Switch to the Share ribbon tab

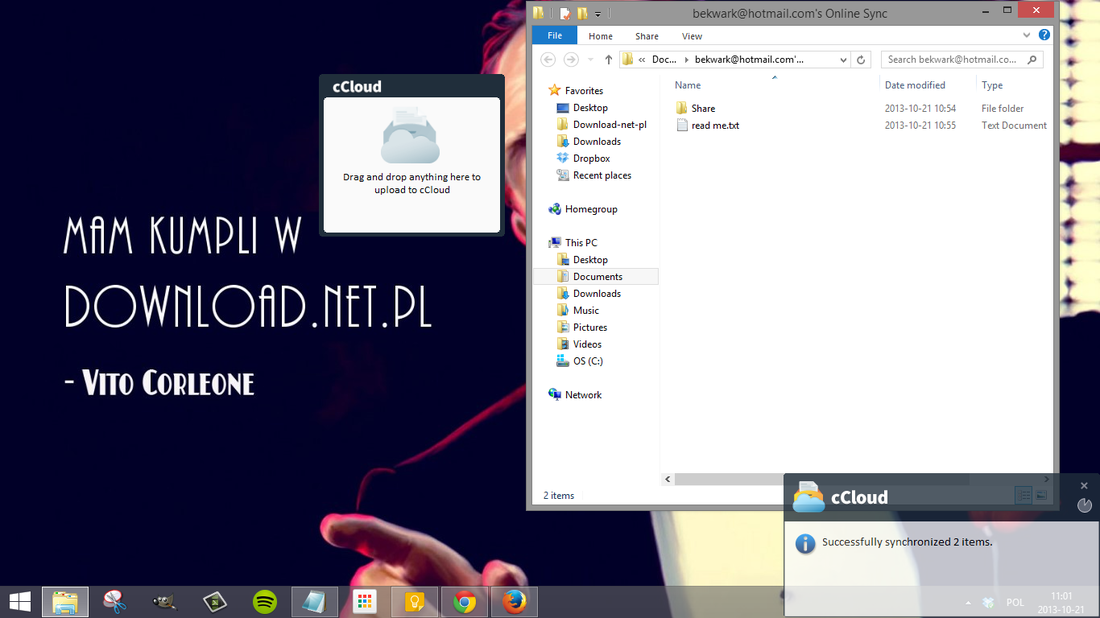[647, 36]
